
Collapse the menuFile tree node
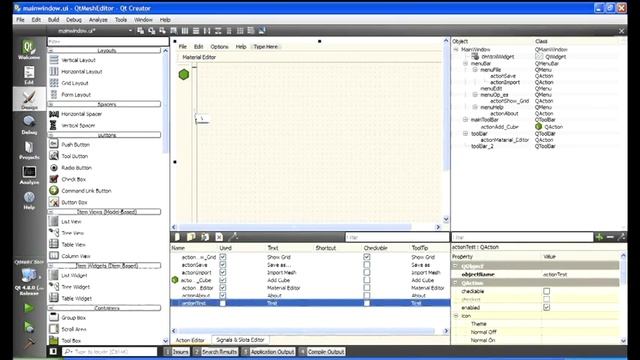click(x=475, y=70)
